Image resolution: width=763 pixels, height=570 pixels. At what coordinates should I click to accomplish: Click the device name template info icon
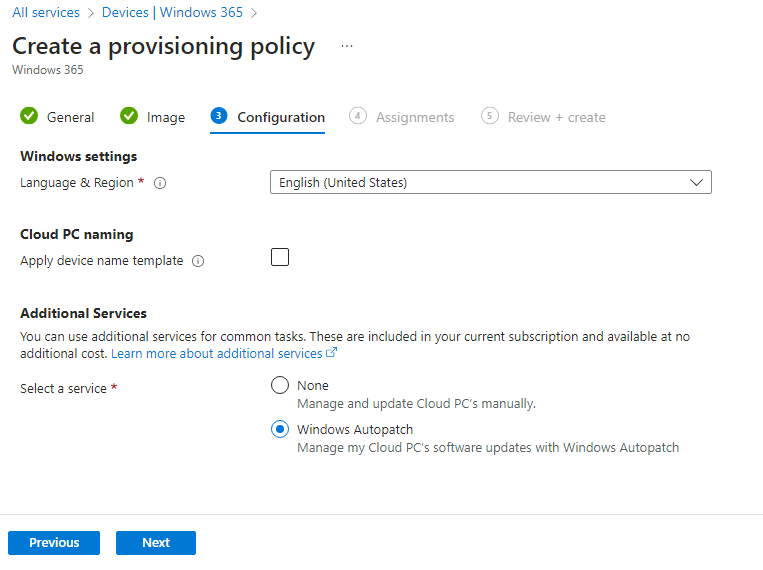point(198,261)
